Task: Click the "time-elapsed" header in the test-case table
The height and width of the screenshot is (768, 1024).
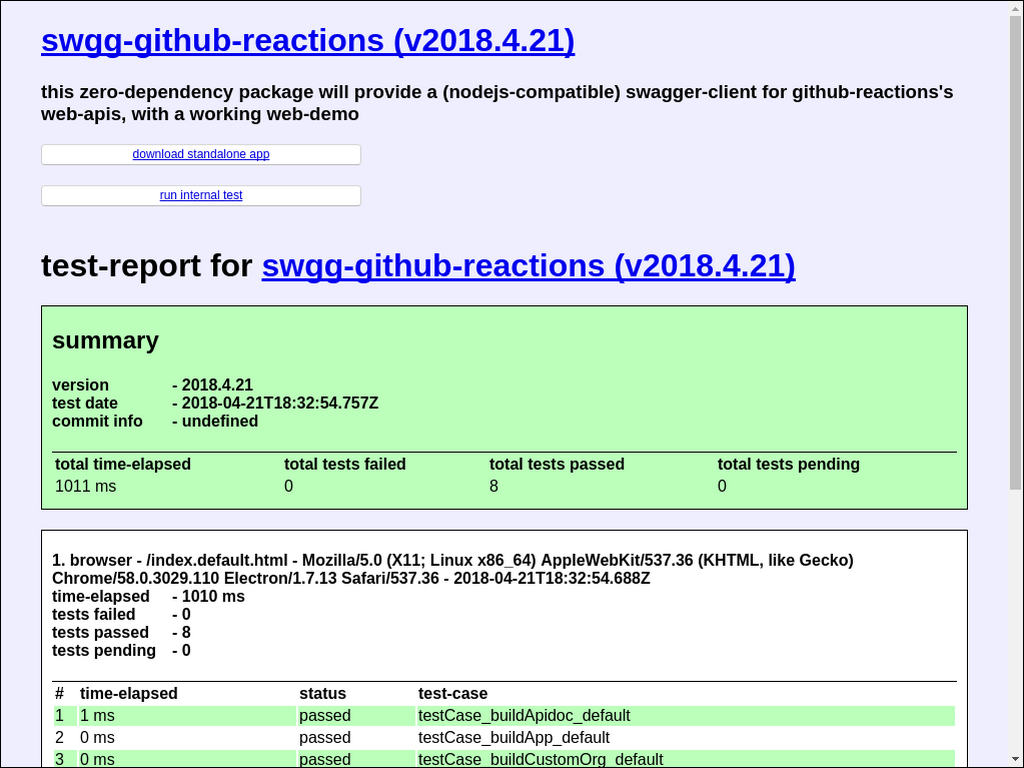Action: [x=129, y=694]
